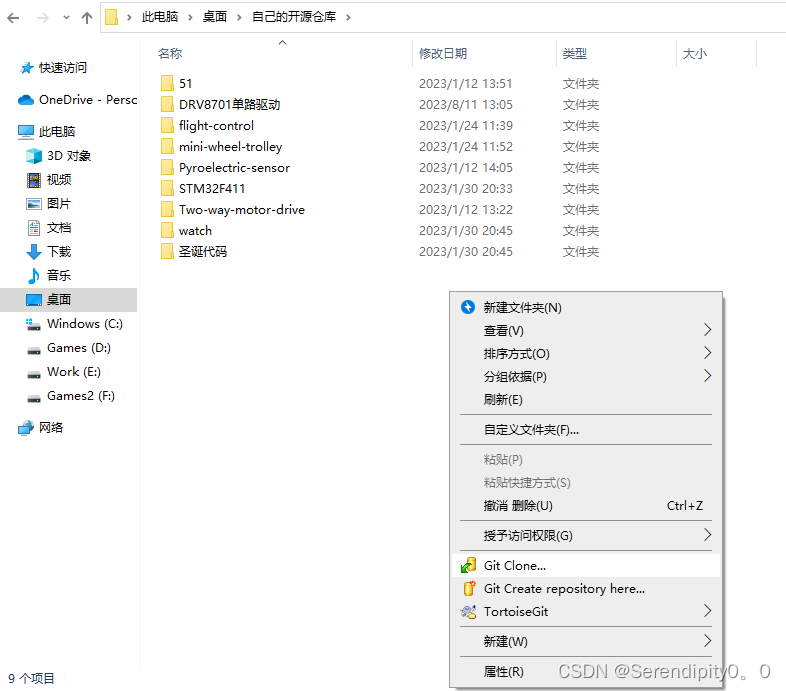
Task: Select the 51 folder icon
Action: [x=167, y=83]
